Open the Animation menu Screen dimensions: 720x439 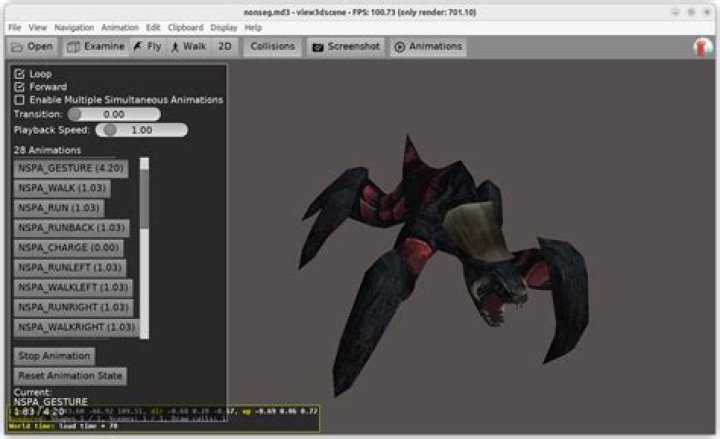[120, 28]
